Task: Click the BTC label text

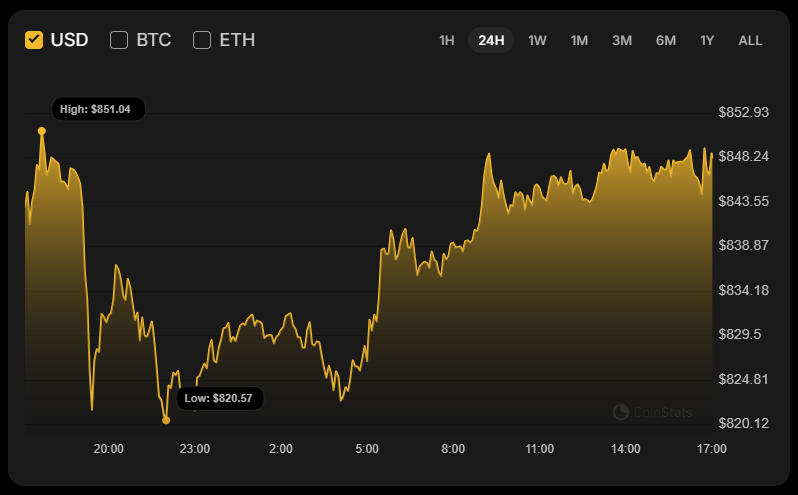Action: click(154, 40)
